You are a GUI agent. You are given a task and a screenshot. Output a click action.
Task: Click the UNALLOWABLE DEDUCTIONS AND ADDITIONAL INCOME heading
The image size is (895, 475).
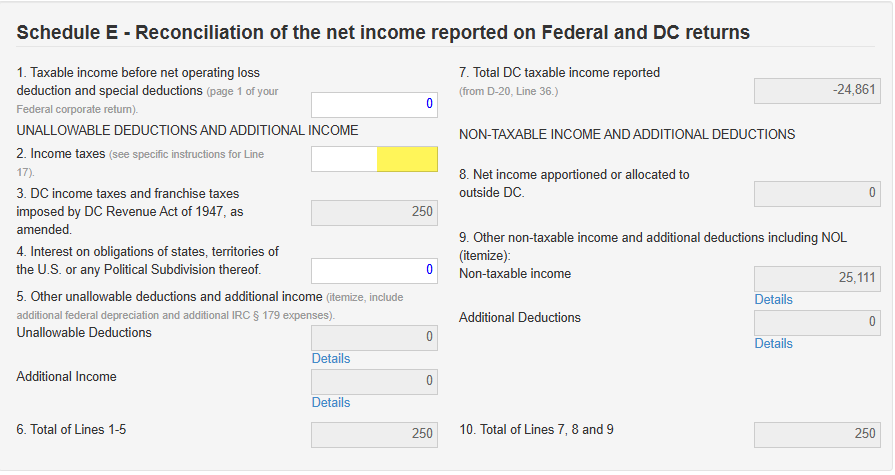tap(187, 131)
